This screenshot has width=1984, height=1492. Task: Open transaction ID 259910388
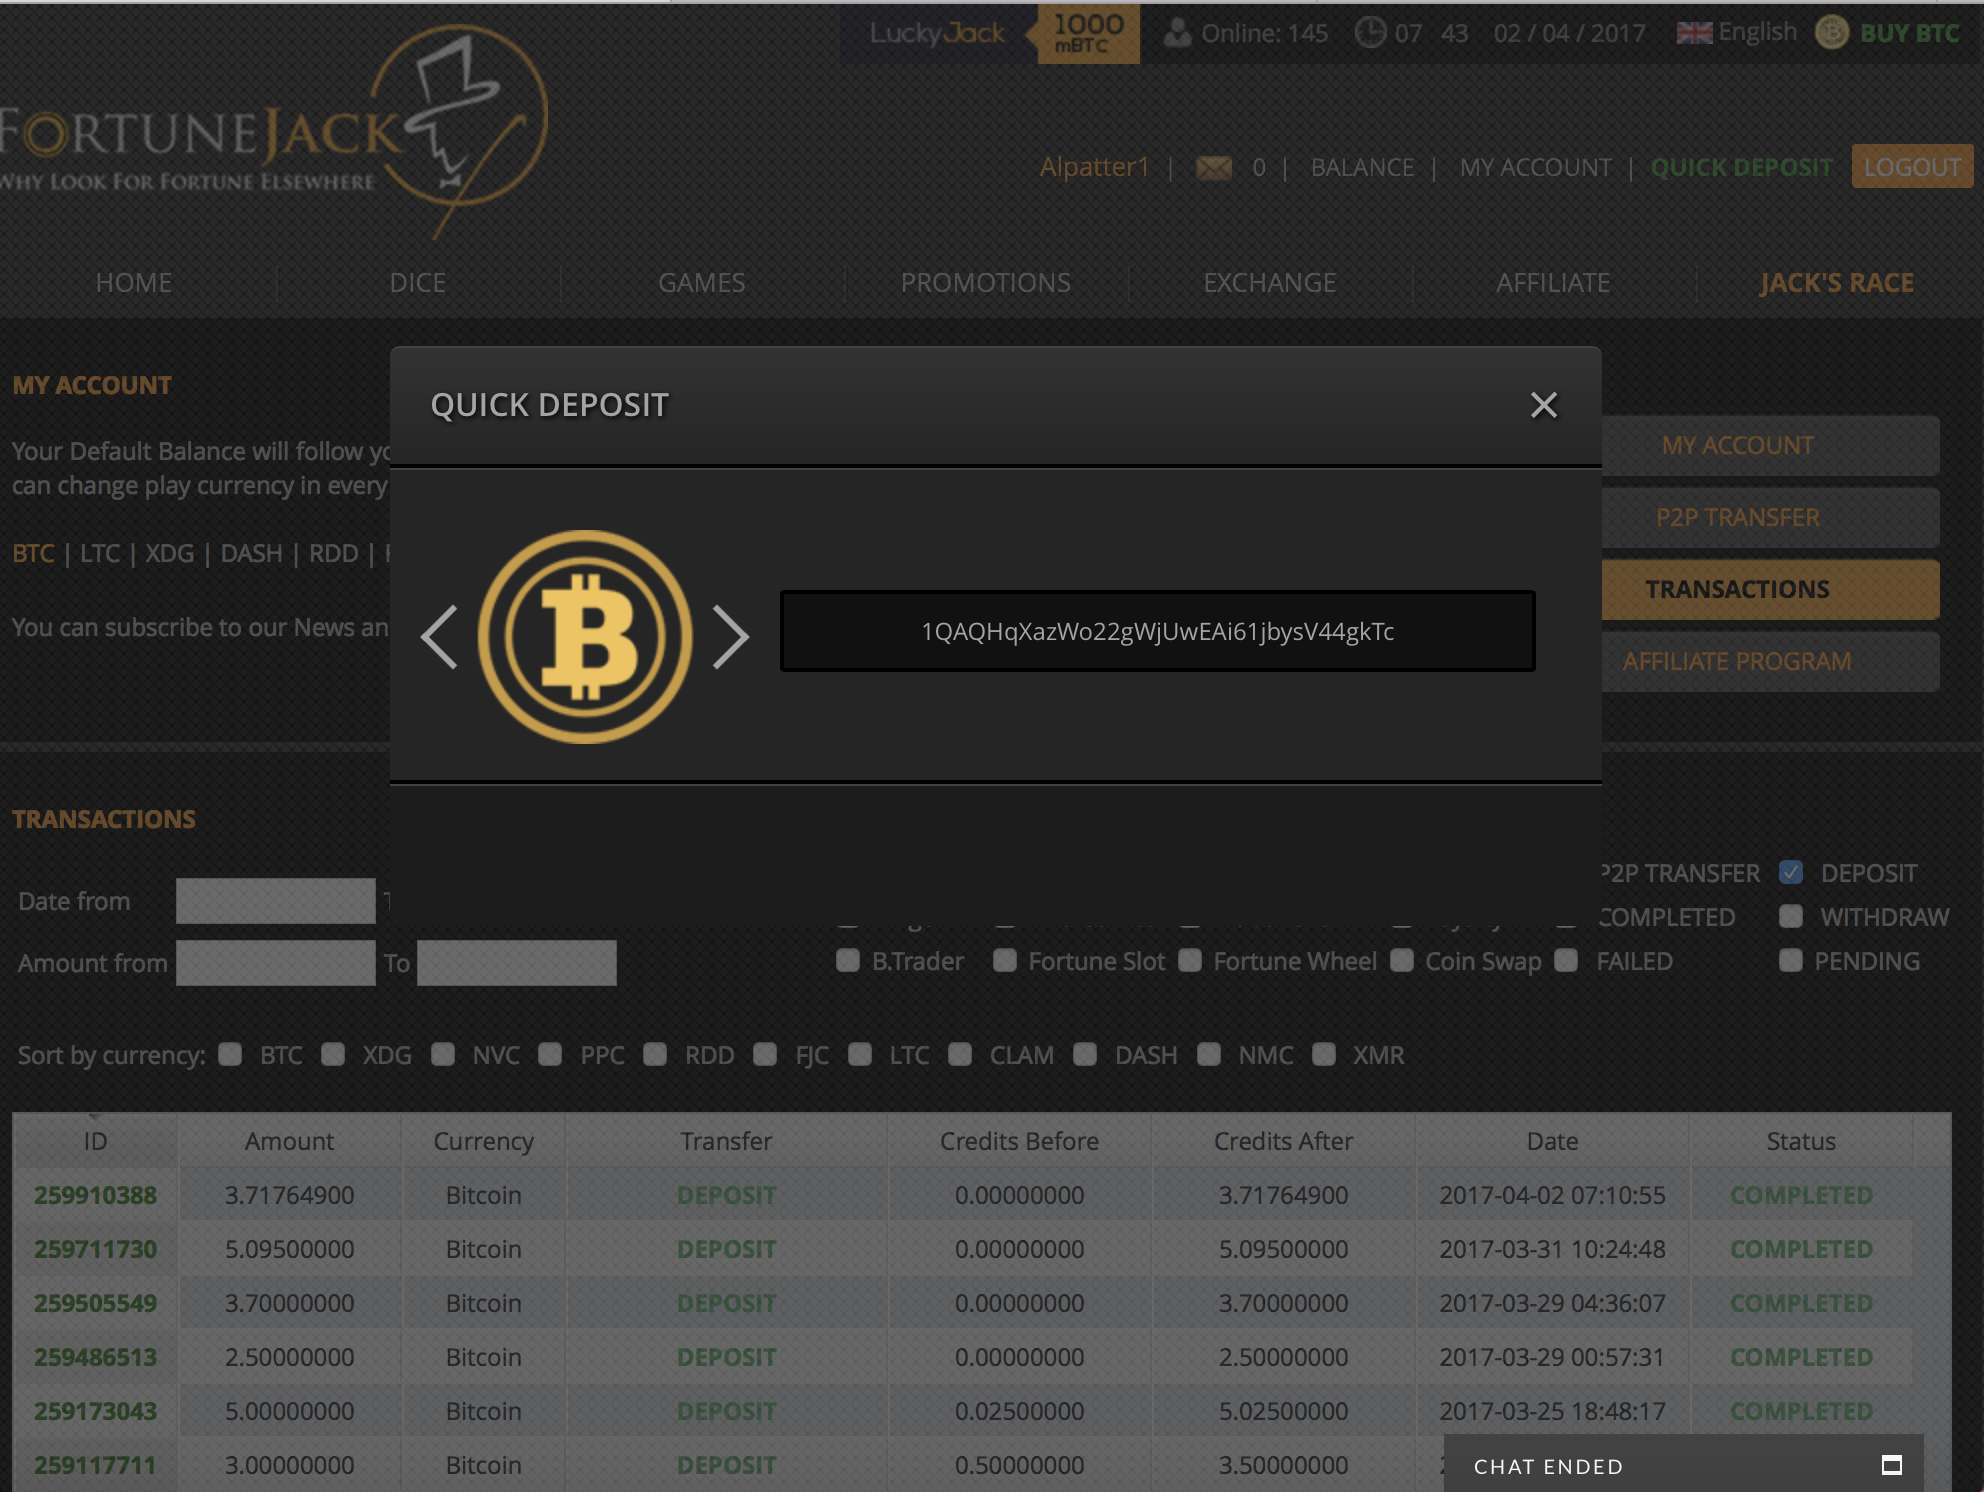96,1195
